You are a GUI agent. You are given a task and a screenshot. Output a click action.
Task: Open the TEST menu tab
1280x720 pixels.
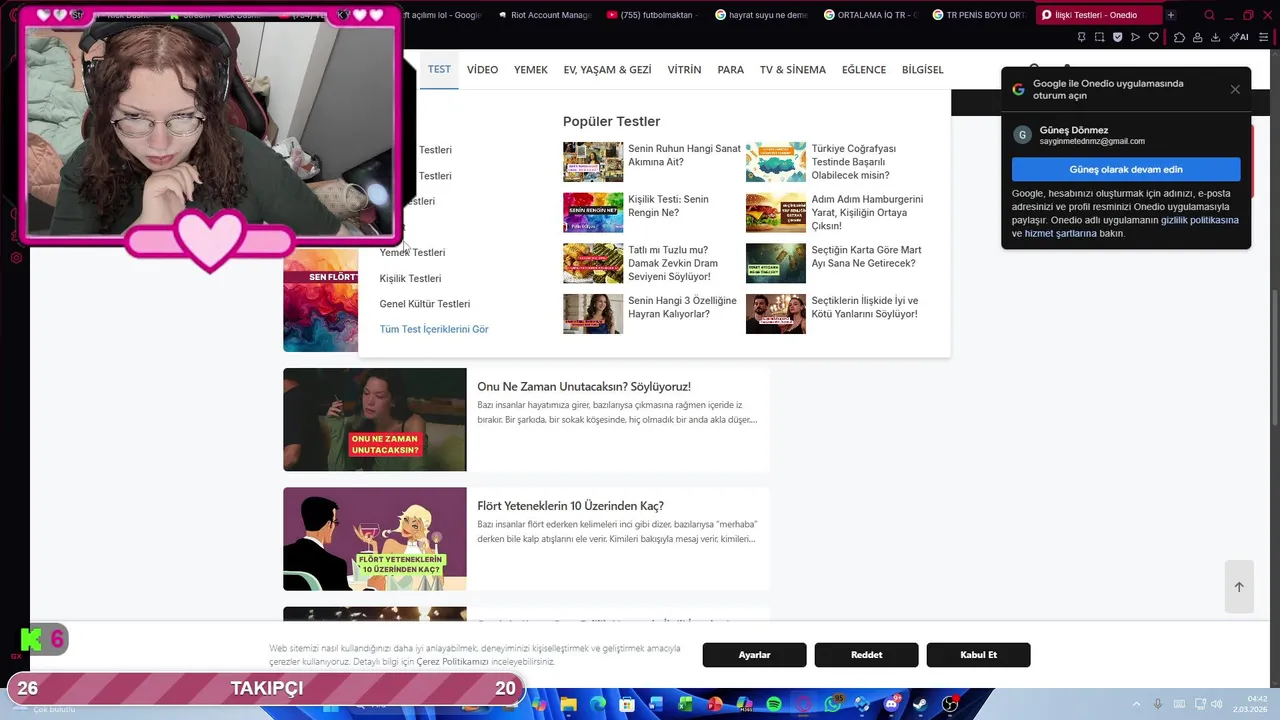pyautogui.click(x=439, y=69)
